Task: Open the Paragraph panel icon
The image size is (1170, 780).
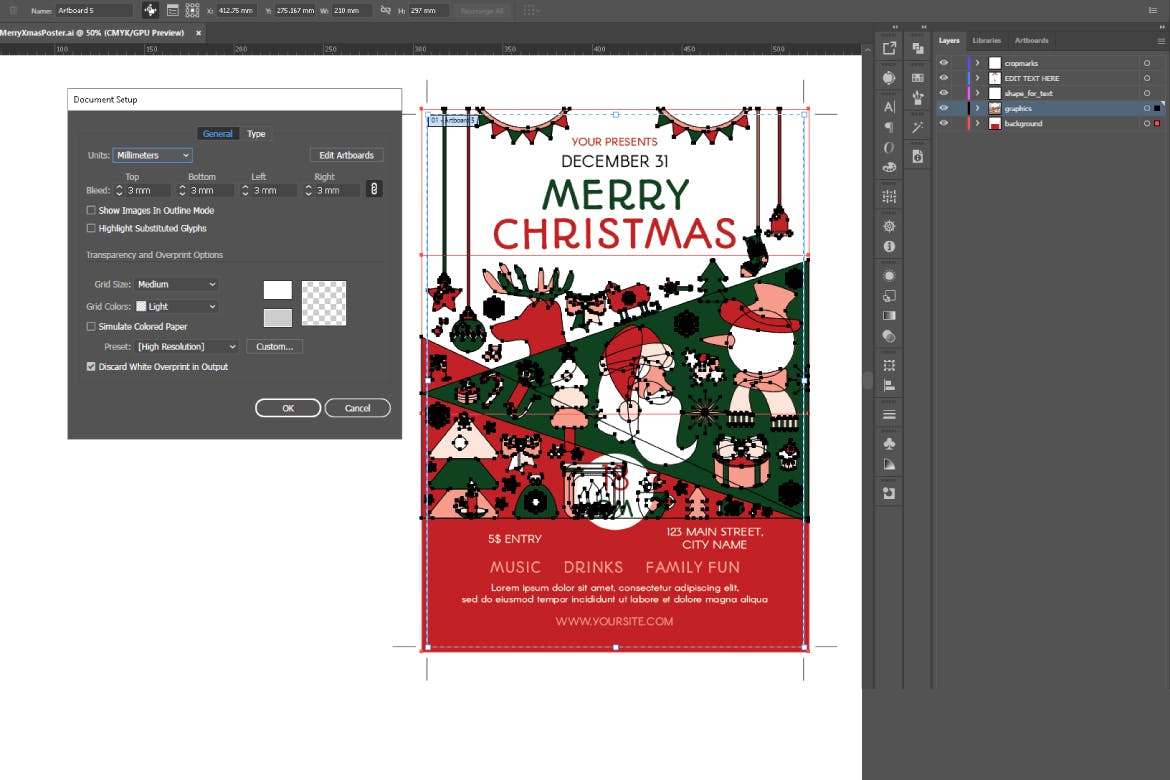Action: (x=889, y=127)
